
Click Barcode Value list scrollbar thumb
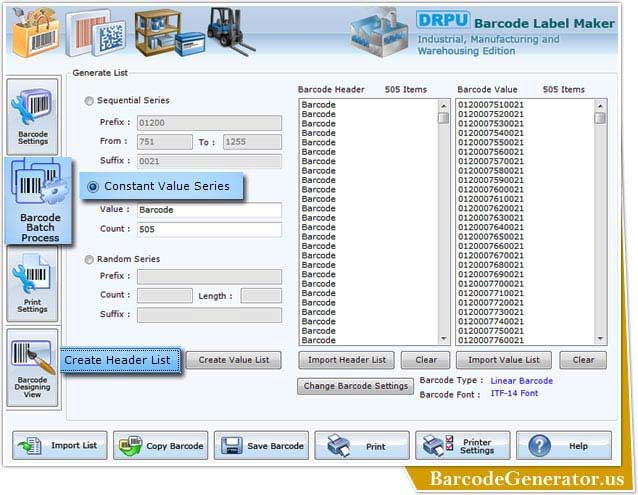point(600,118)
